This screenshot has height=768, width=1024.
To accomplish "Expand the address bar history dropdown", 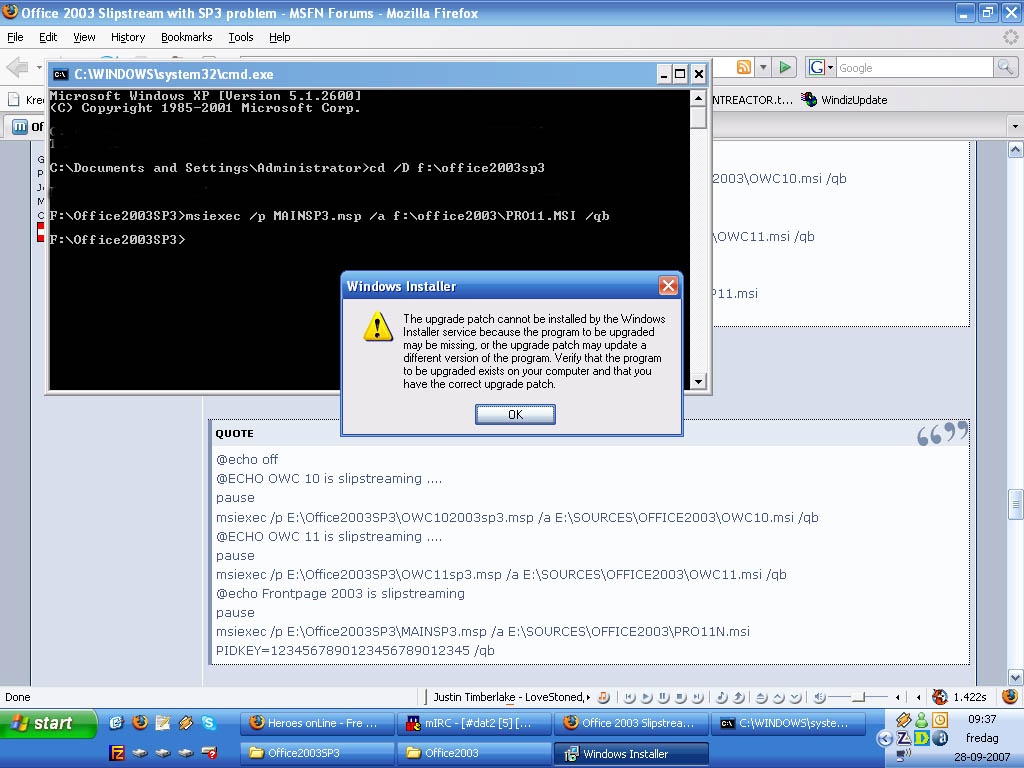I will tap(763, 67).
